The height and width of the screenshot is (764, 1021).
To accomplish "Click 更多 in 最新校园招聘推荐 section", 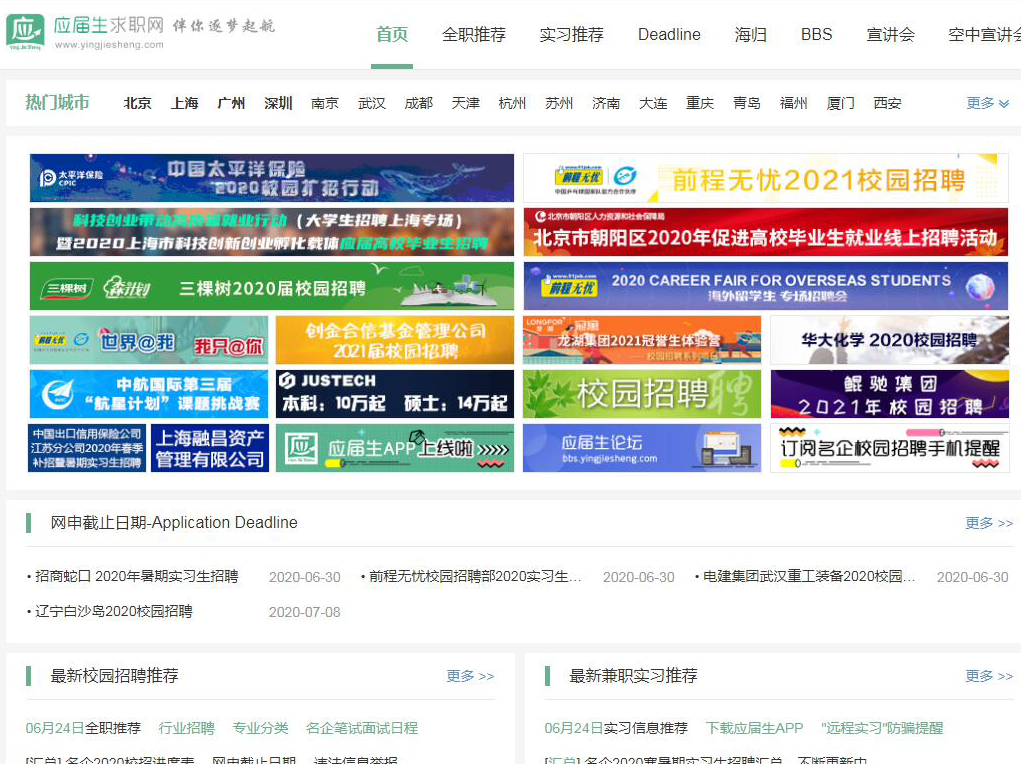I will tap(470, 676).
